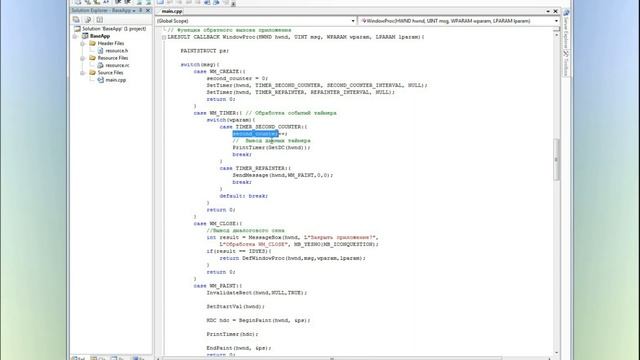Click 'PrintTimer(GetDC(hwnd));' line
640x360 pixels.
point(271,148)
